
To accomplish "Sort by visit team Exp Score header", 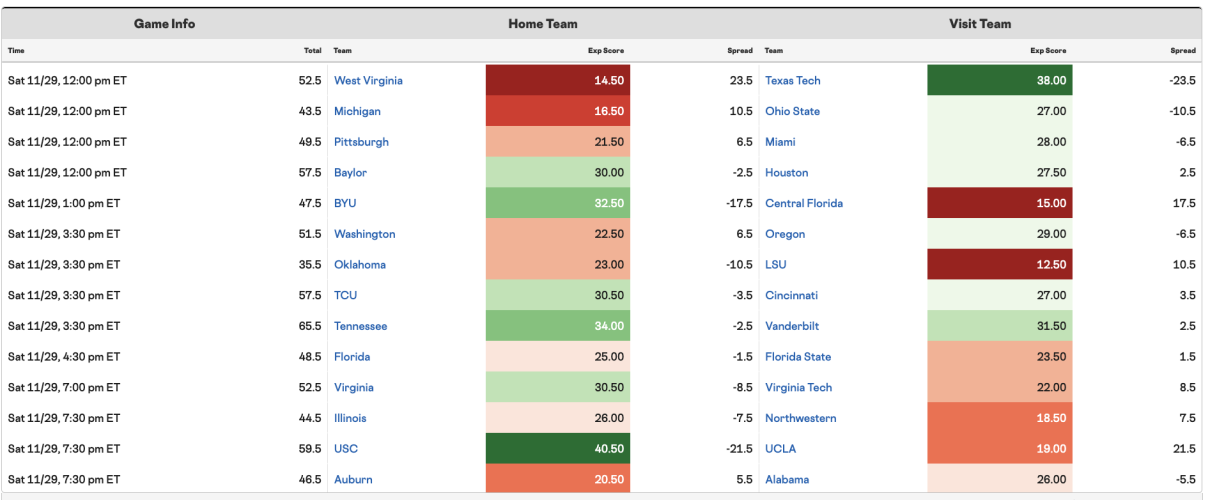I will (1048, 50).
